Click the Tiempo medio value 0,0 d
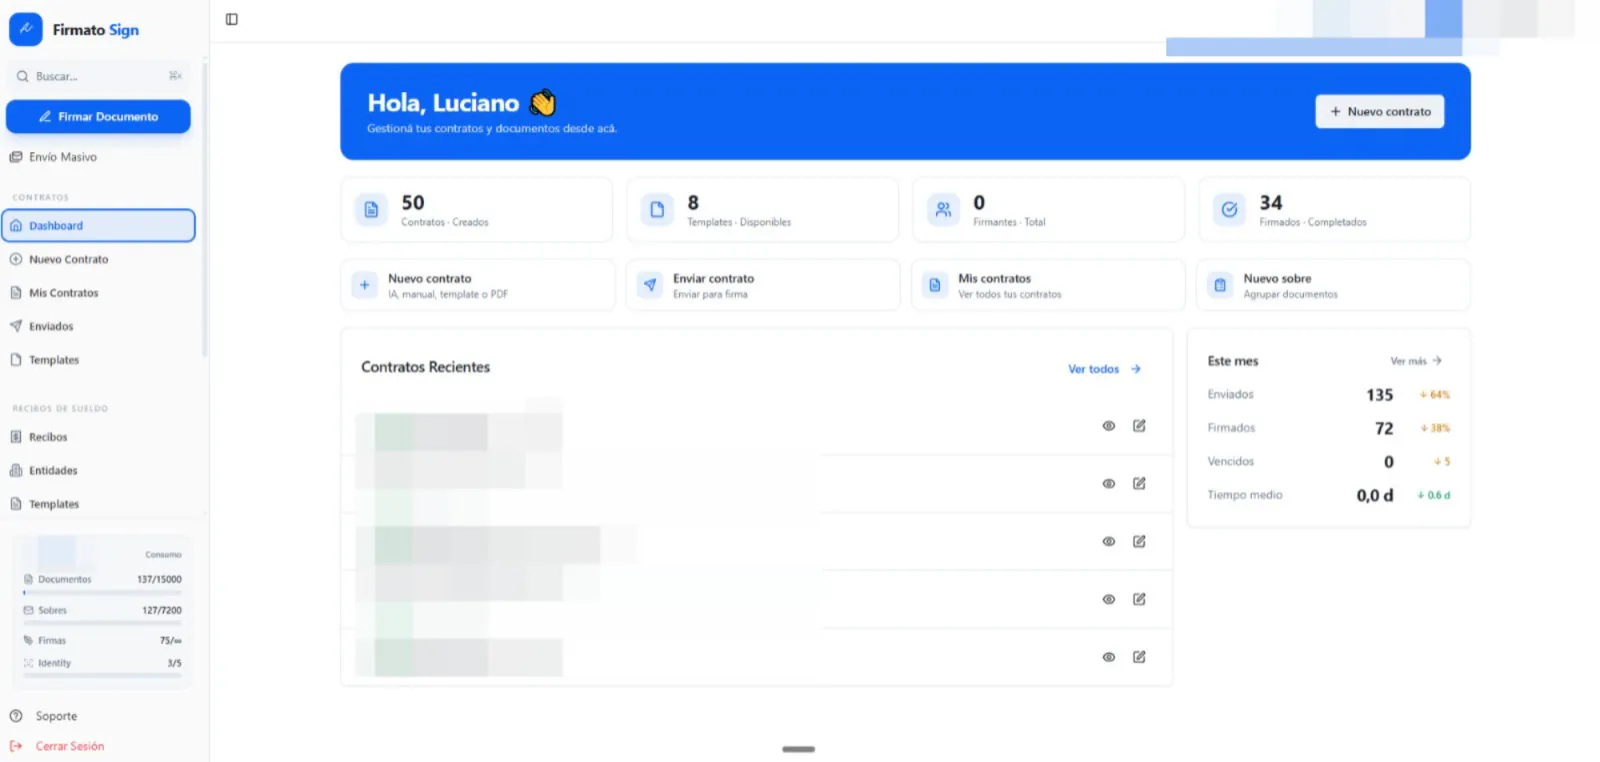The width and height of the screenshot is (1600, 762). click(x=1375, y=495)
